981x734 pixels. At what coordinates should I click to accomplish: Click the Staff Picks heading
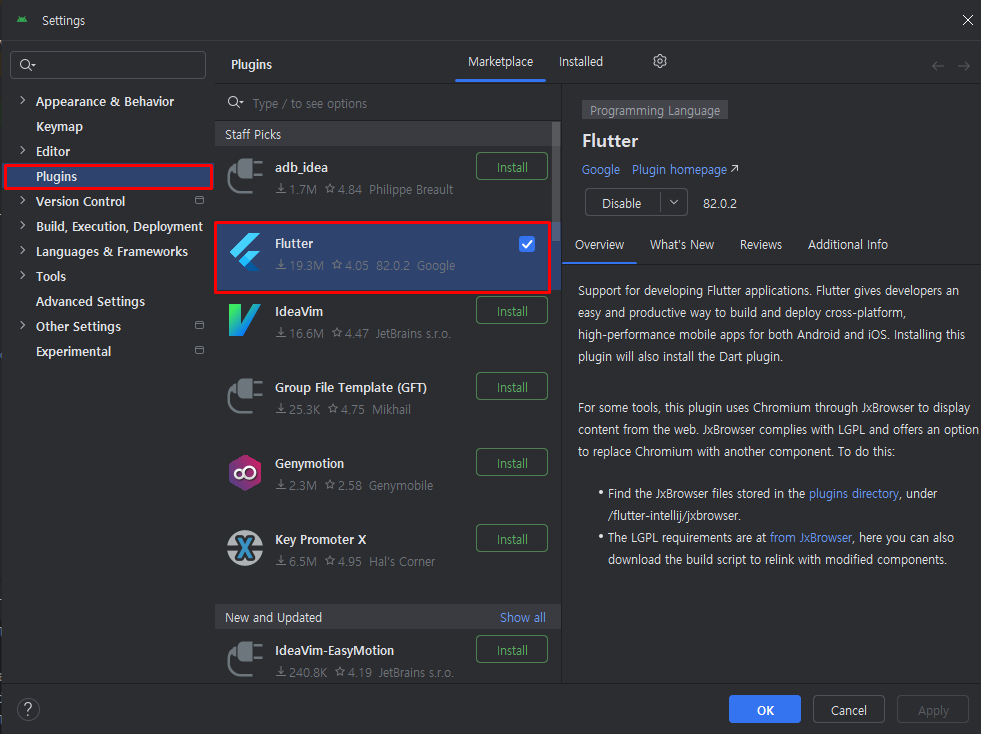click(253, 135)
